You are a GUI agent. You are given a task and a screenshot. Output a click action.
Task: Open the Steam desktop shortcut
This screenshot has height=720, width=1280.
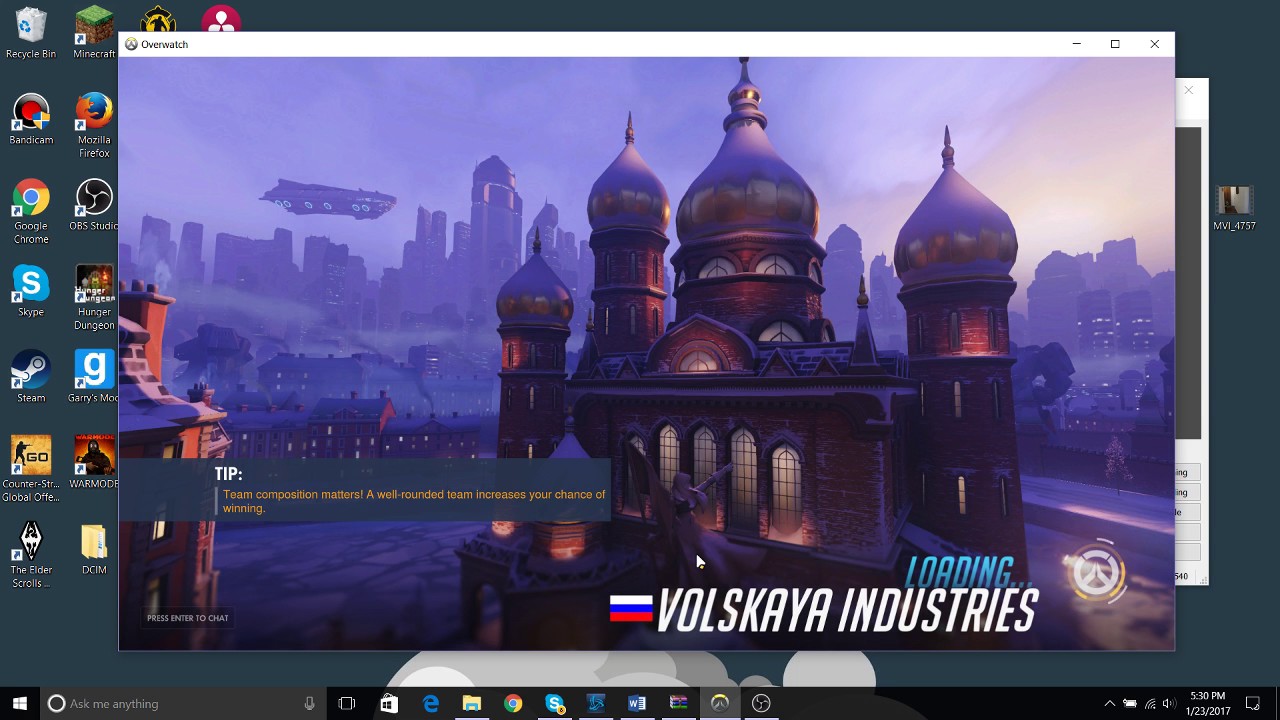31,377
